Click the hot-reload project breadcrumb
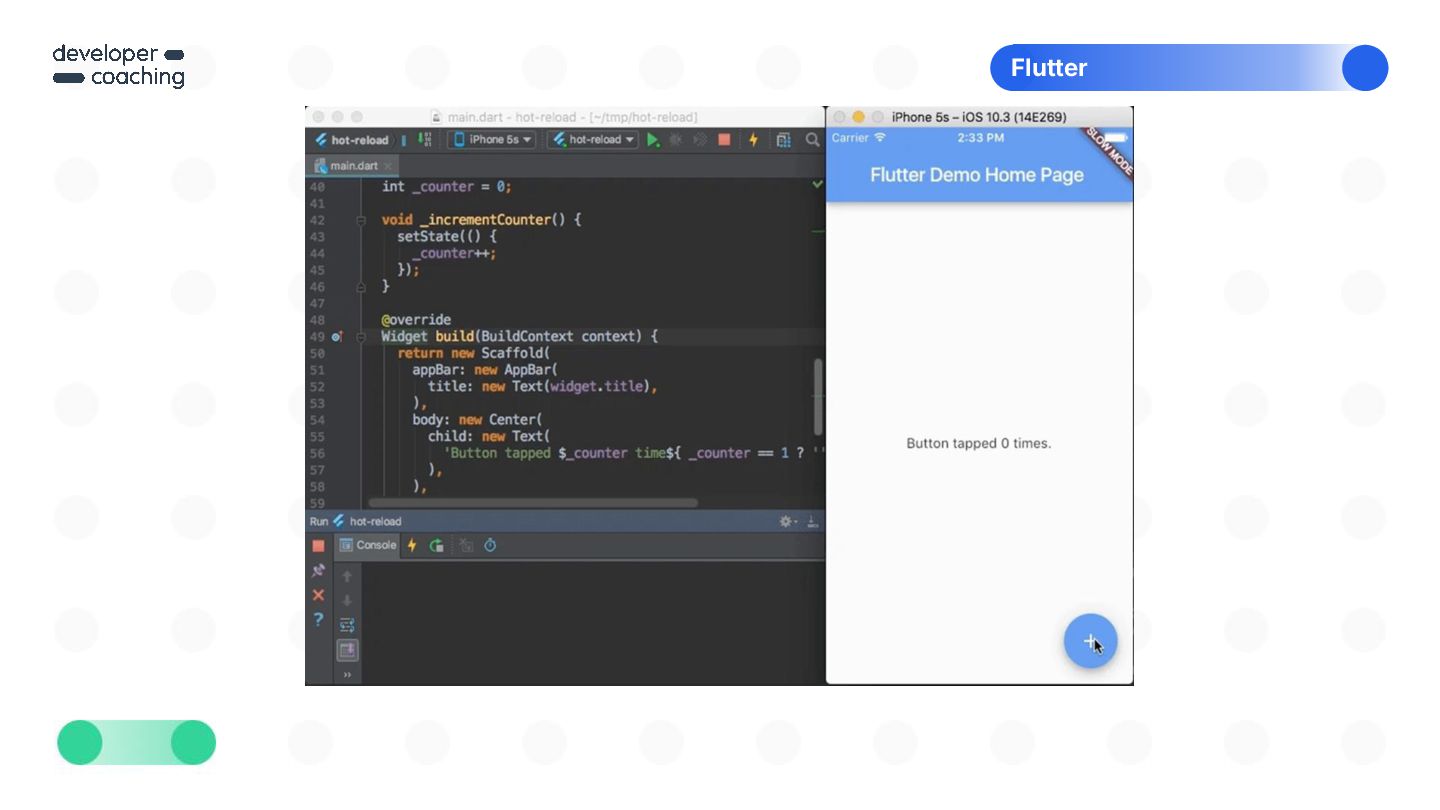 coord(352,140)
